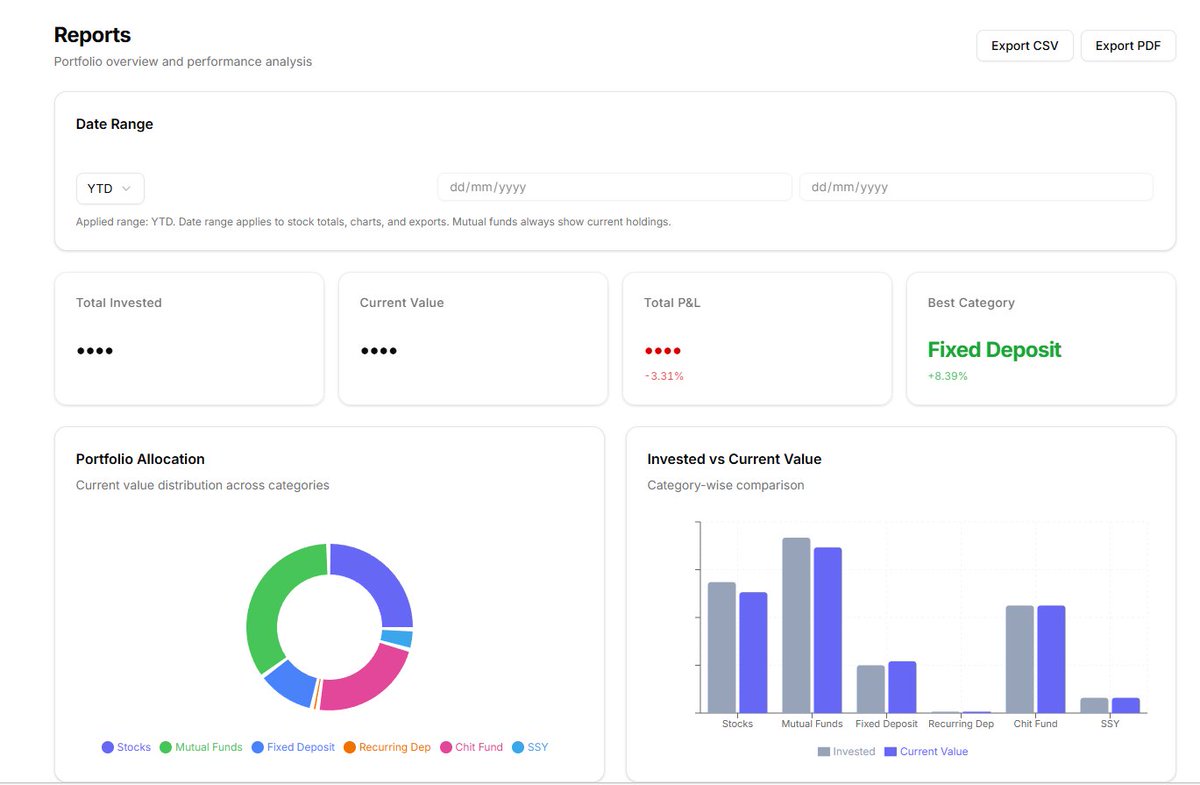
Task: Click the Invested vs Current Value title
Action: coord(734,459)
